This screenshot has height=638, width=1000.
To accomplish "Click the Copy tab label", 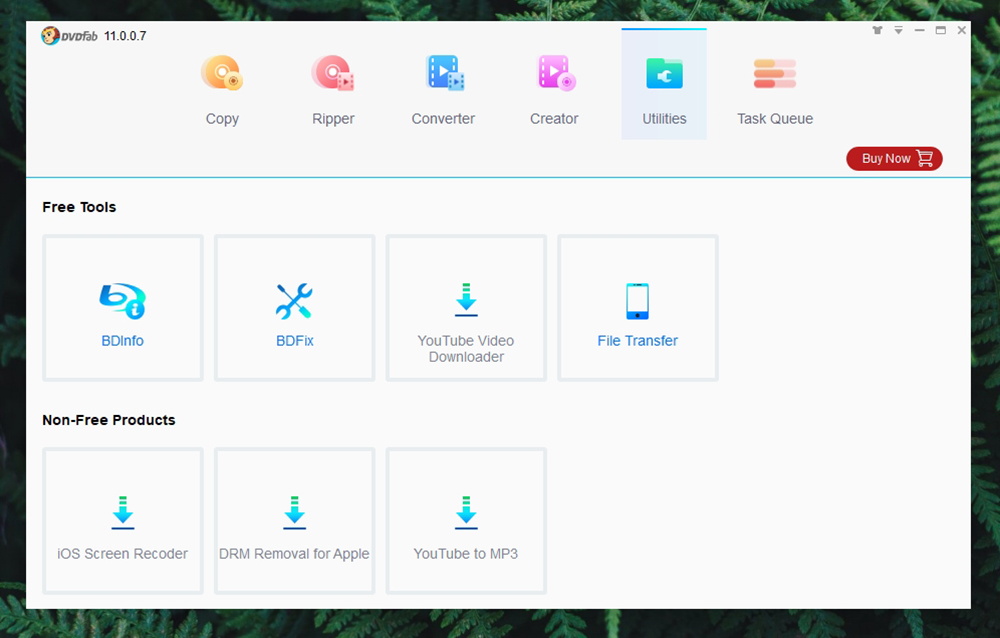I will [222, 119].
